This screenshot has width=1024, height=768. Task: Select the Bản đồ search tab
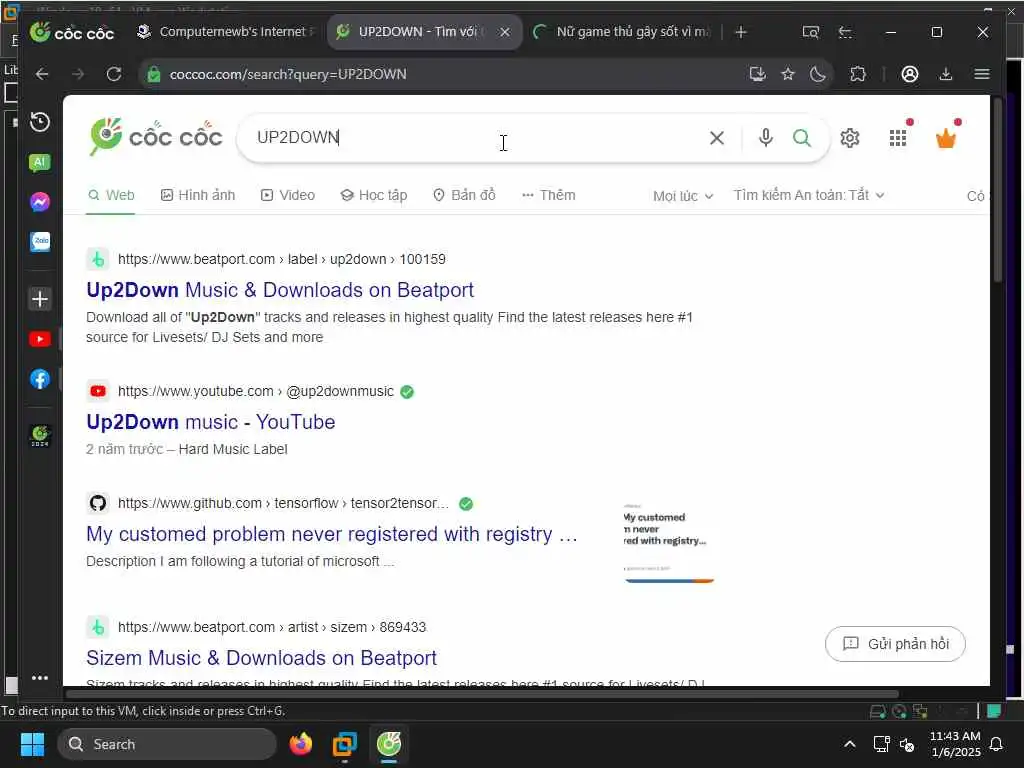click(464, 195)
